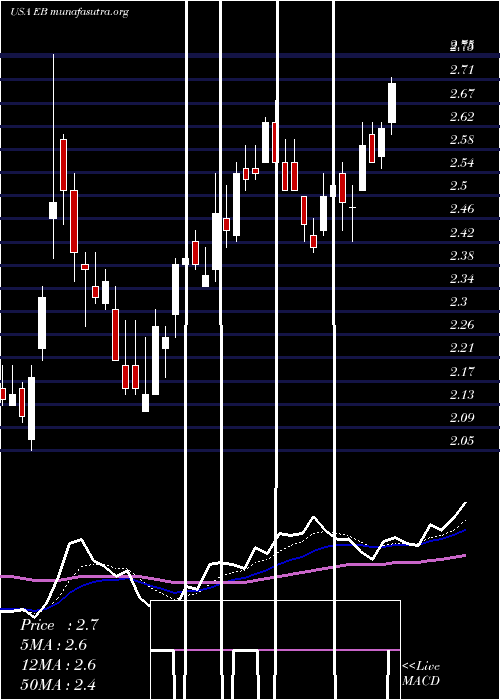
Task: Click the 2.3 price axis label
Action: point(458,302)
